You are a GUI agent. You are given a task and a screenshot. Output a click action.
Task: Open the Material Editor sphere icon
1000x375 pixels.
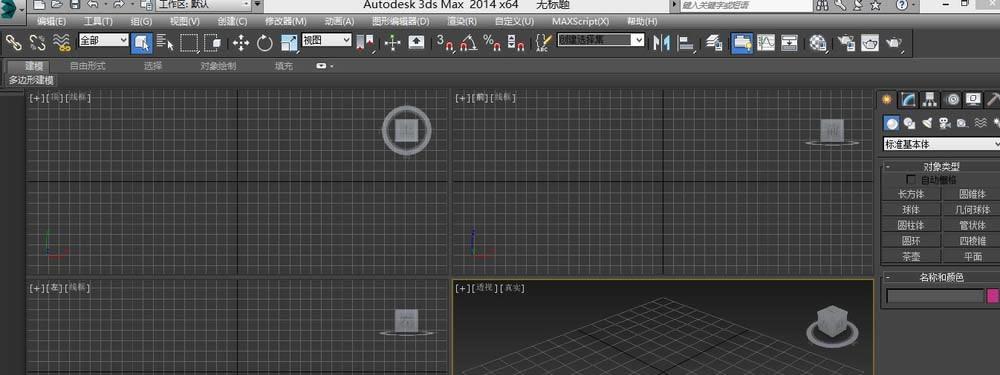818,43
